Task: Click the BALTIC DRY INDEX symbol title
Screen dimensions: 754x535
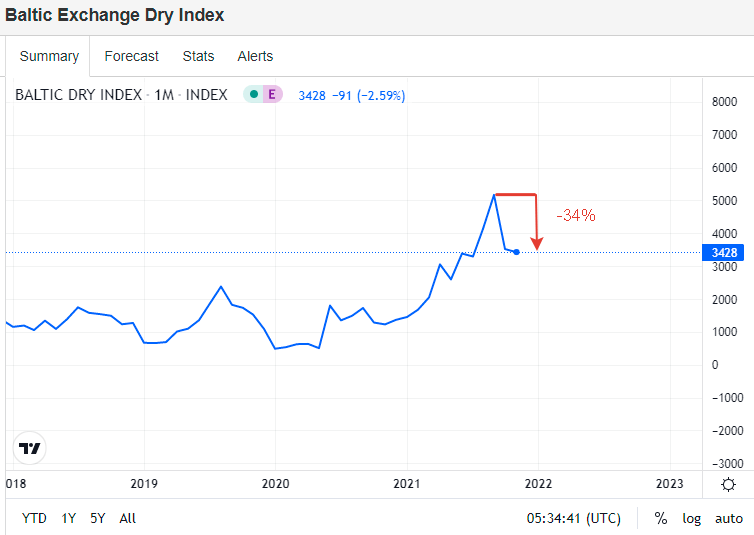Action: click(x=78, y=95)
